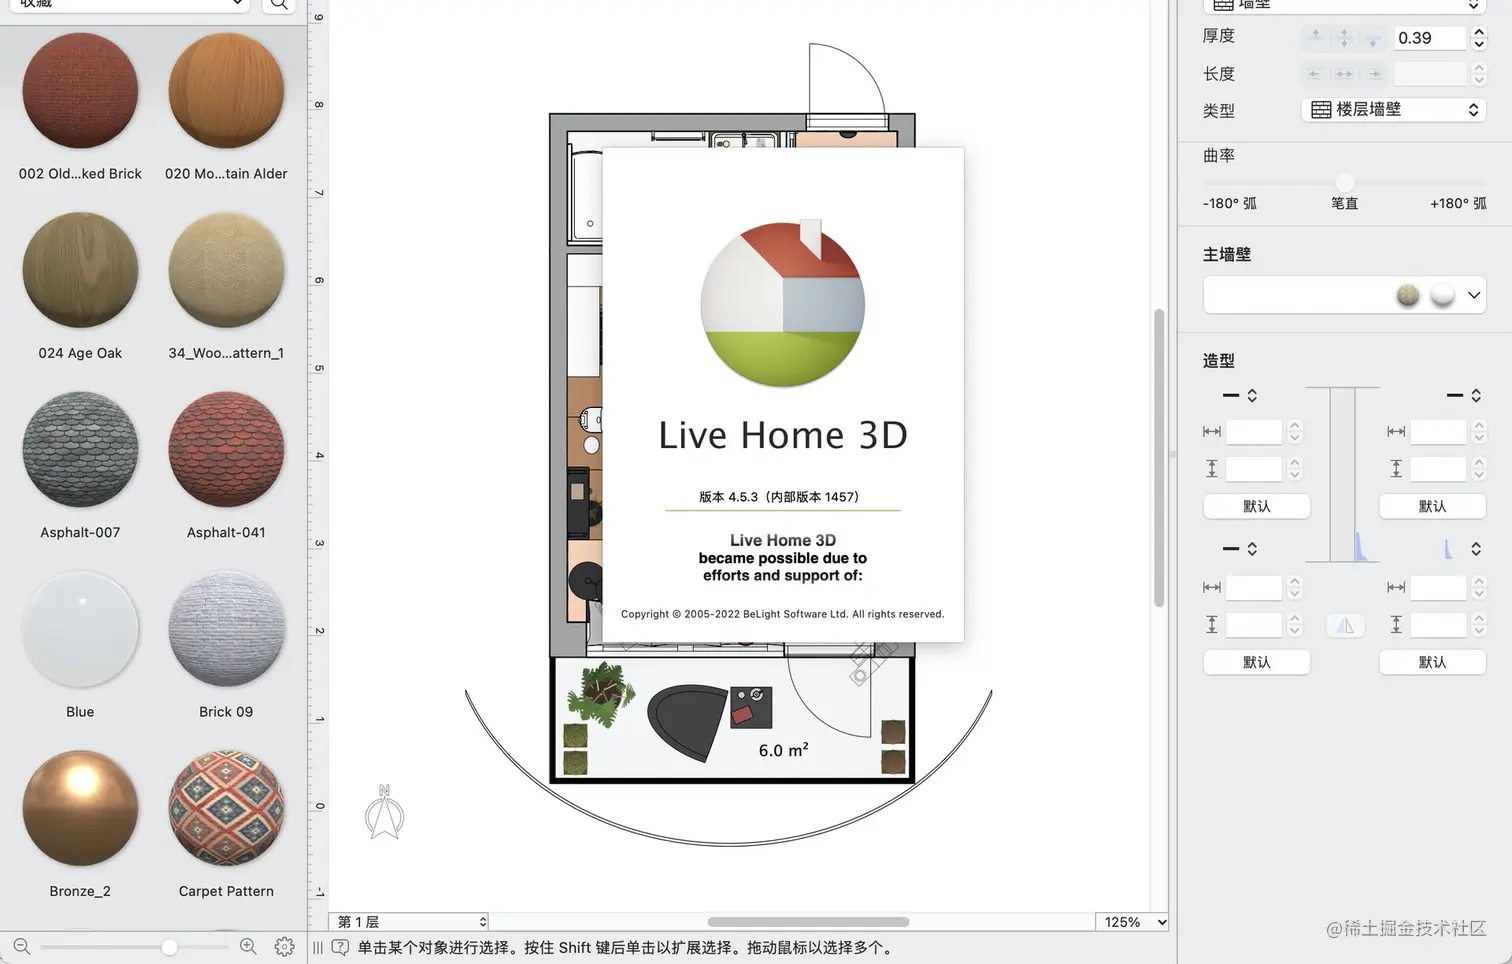
Task: Click the magnifier search button above materials
Action: [279, 4]
